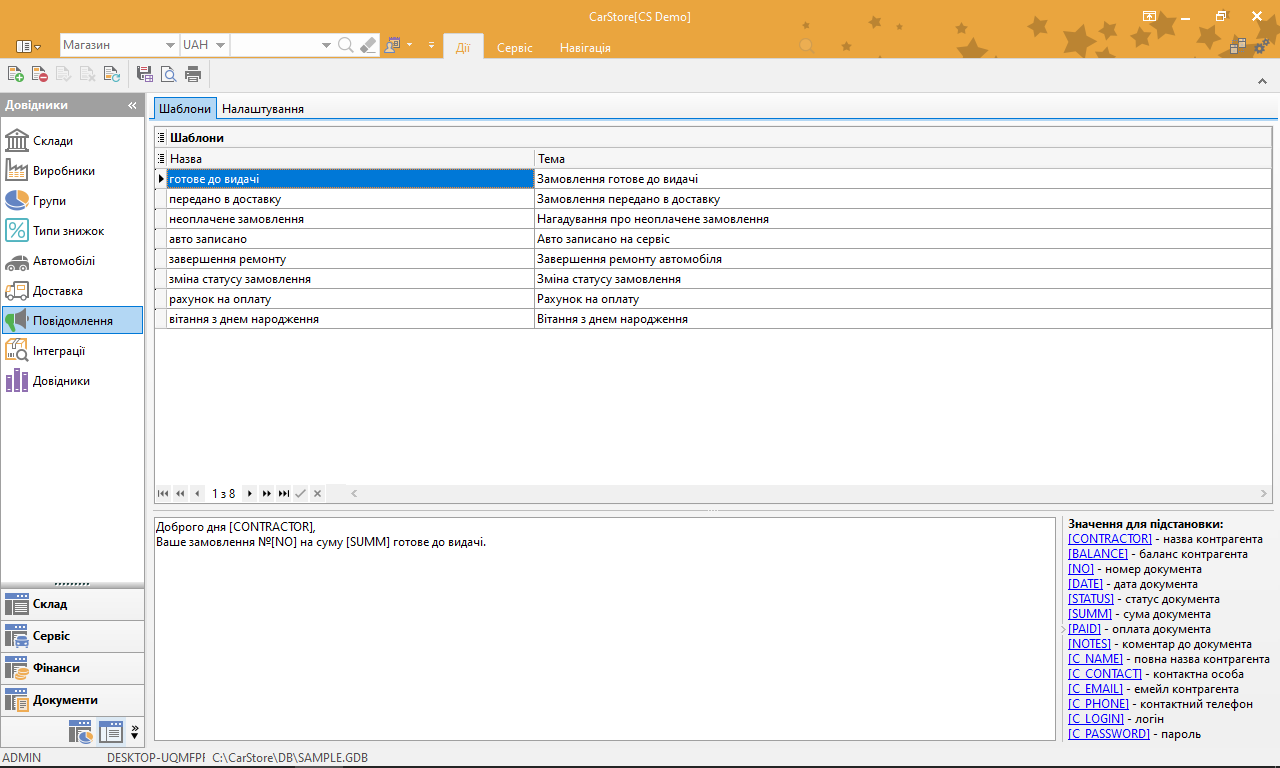The height and width of the screenshot is (768, 1280).
Task: Click the delete record toolbar icon
Action: pyautogui.click(x=39, y=73)
